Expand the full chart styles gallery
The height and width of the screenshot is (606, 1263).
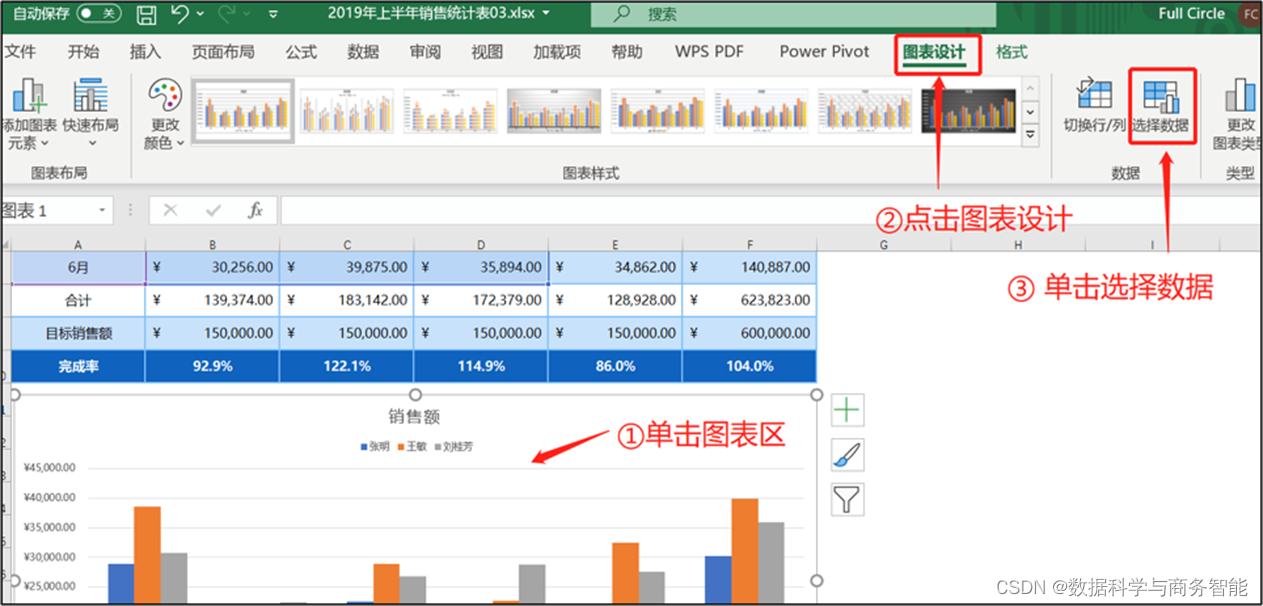tap(1030, 133)
